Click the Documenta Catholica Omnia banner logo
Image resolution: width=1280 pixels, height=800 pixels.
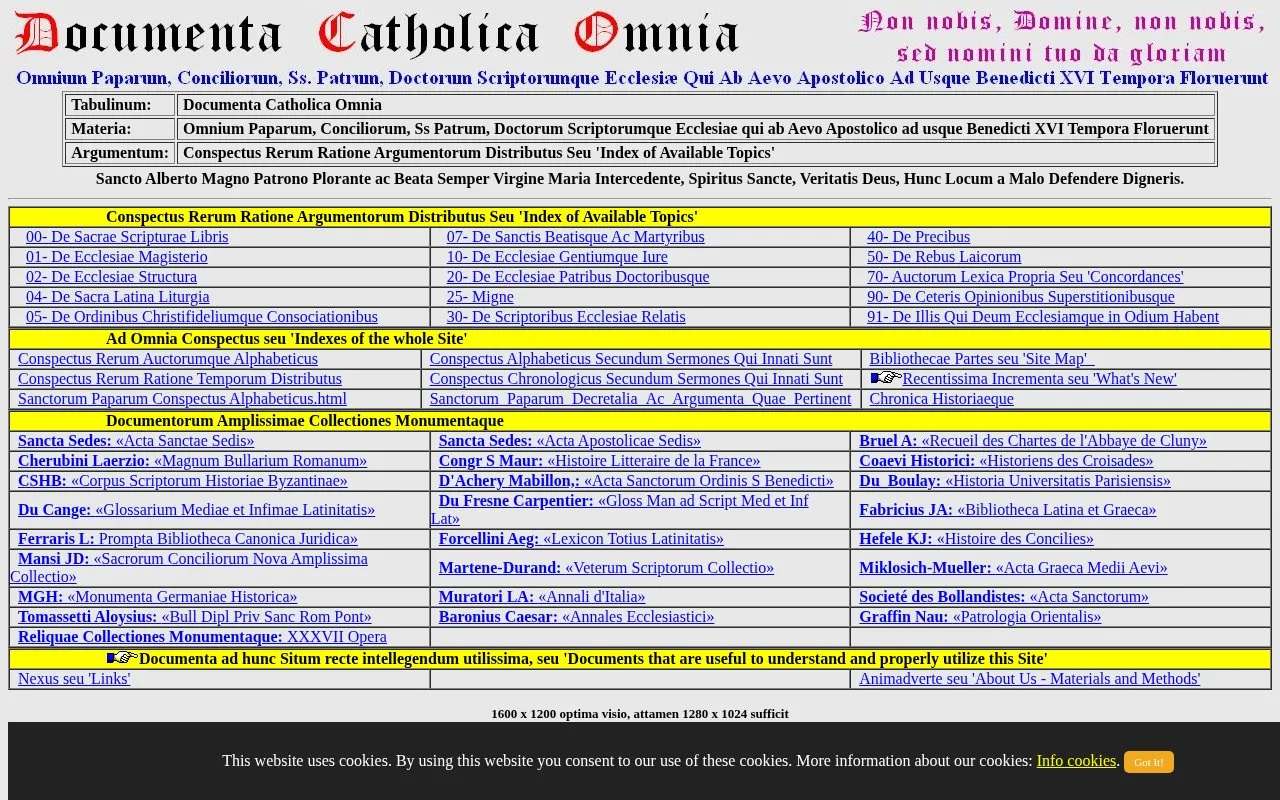click(377, 34)
